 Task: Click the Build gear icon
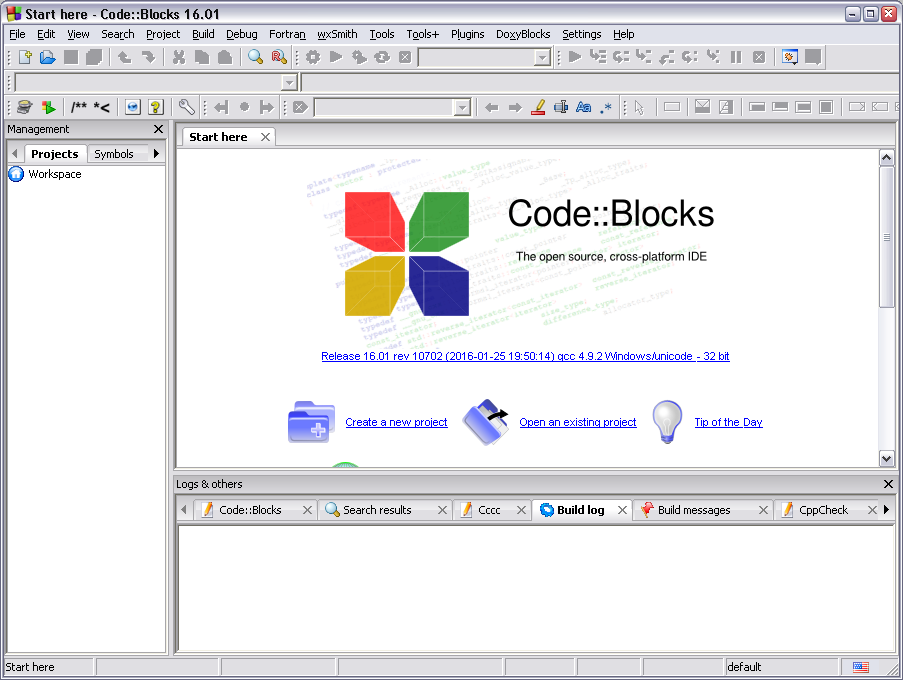point(313,57)
